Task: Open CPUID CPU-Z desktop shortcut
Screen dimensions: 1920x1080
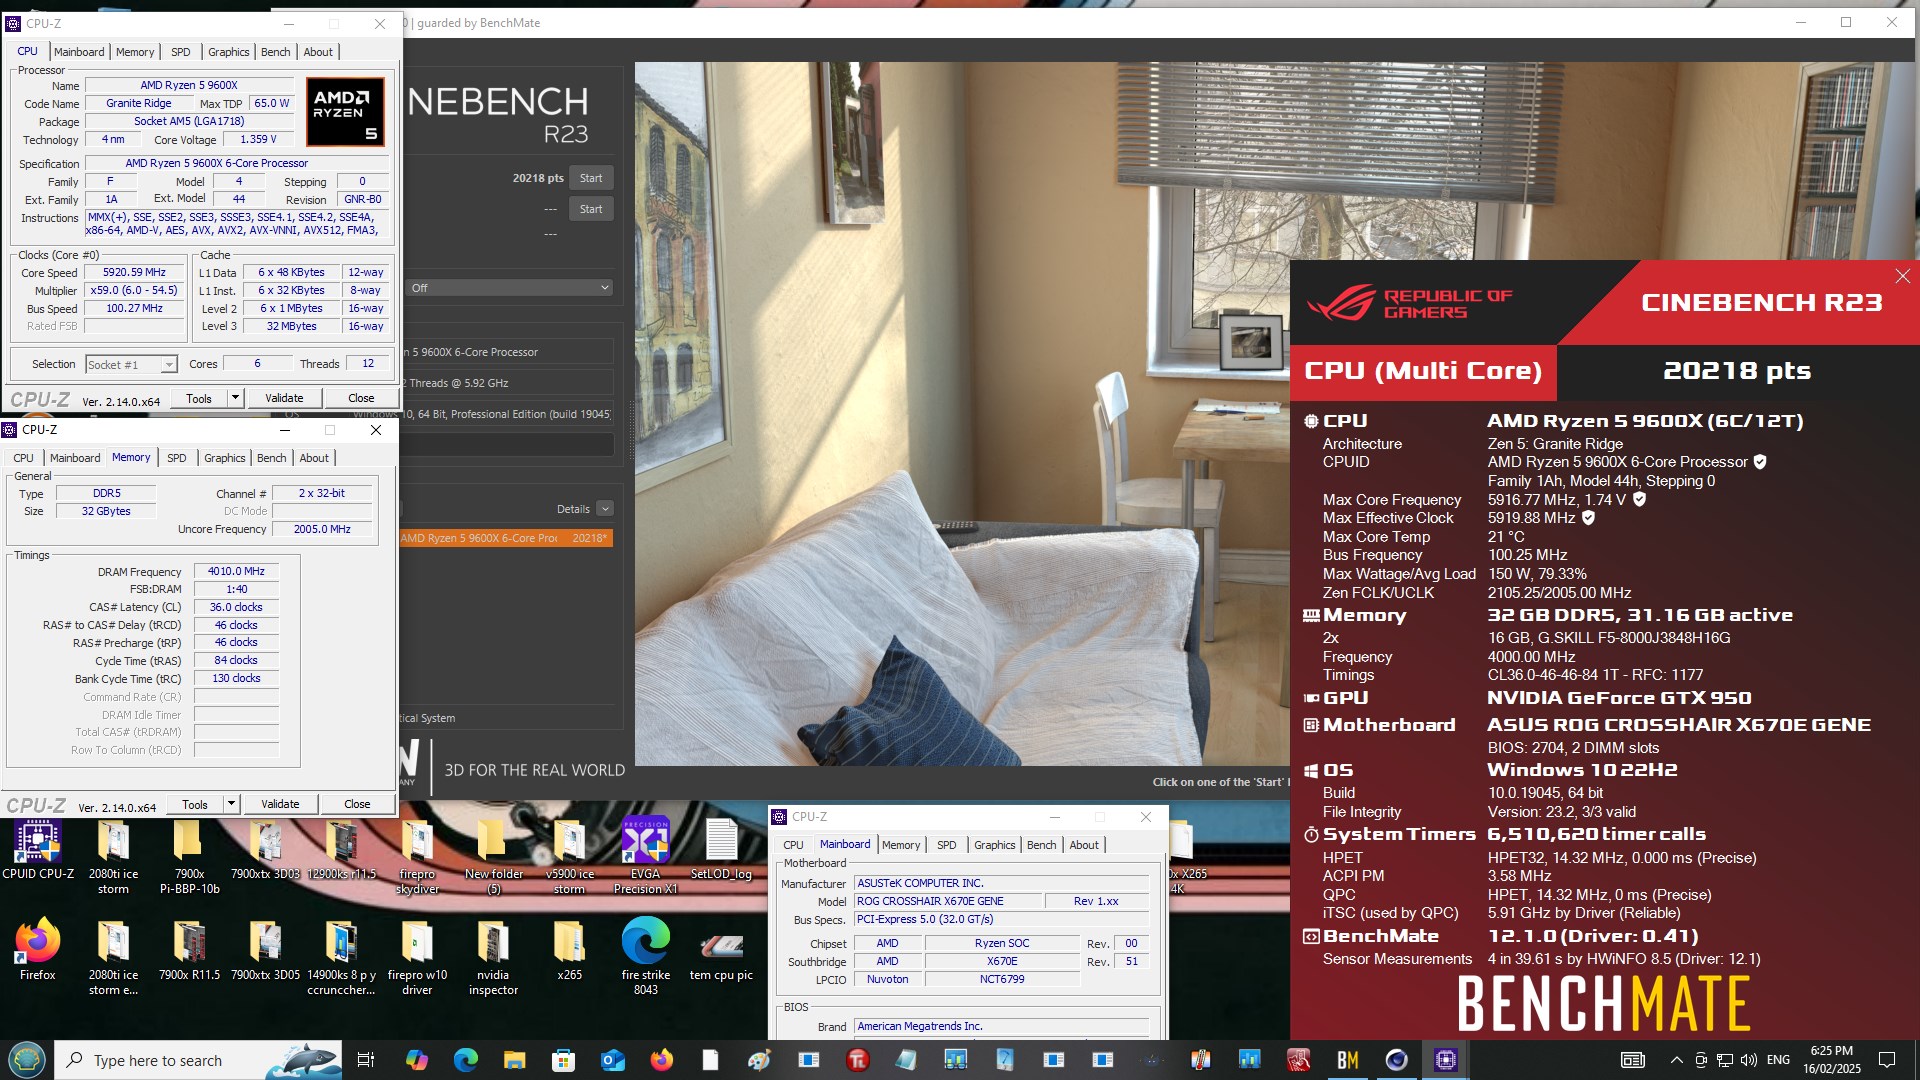Action: pos(38,851)
